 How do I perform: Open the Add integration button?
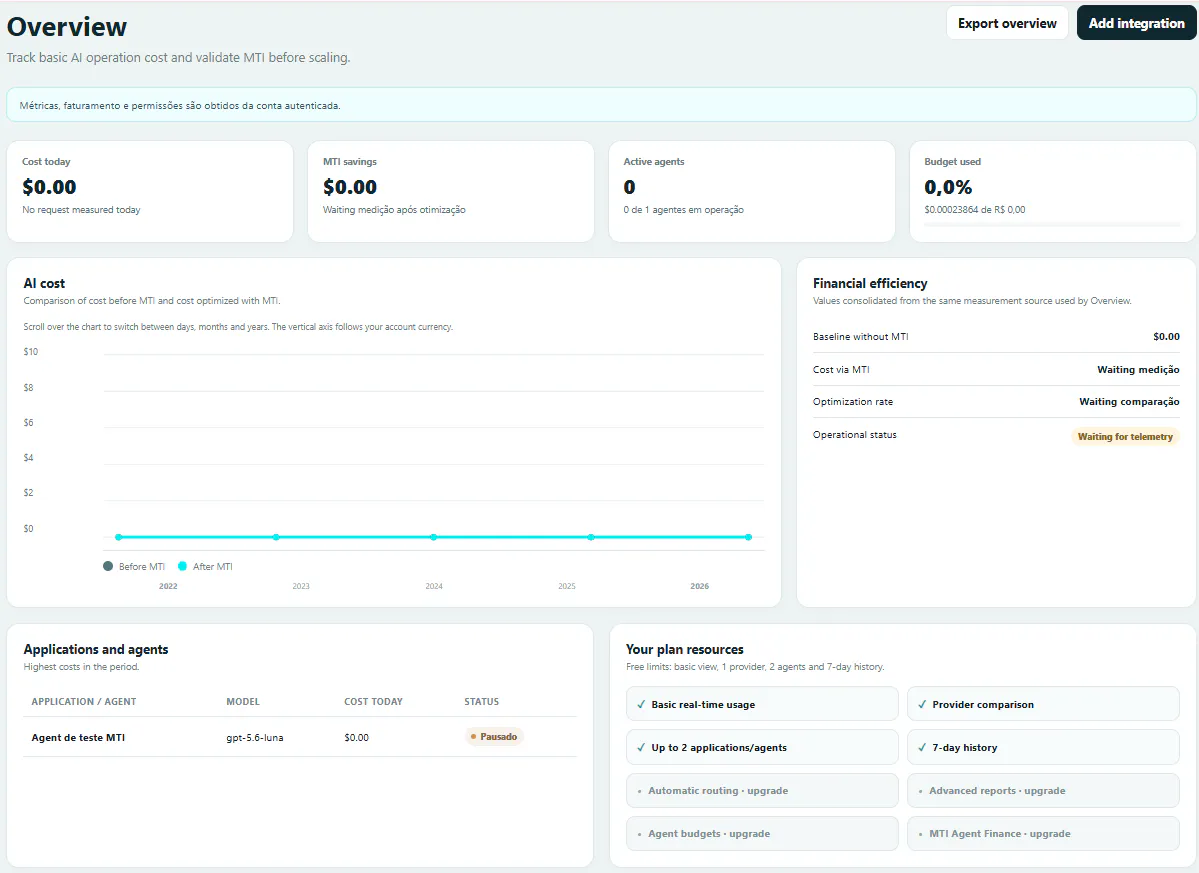(x=1136, y=23)
